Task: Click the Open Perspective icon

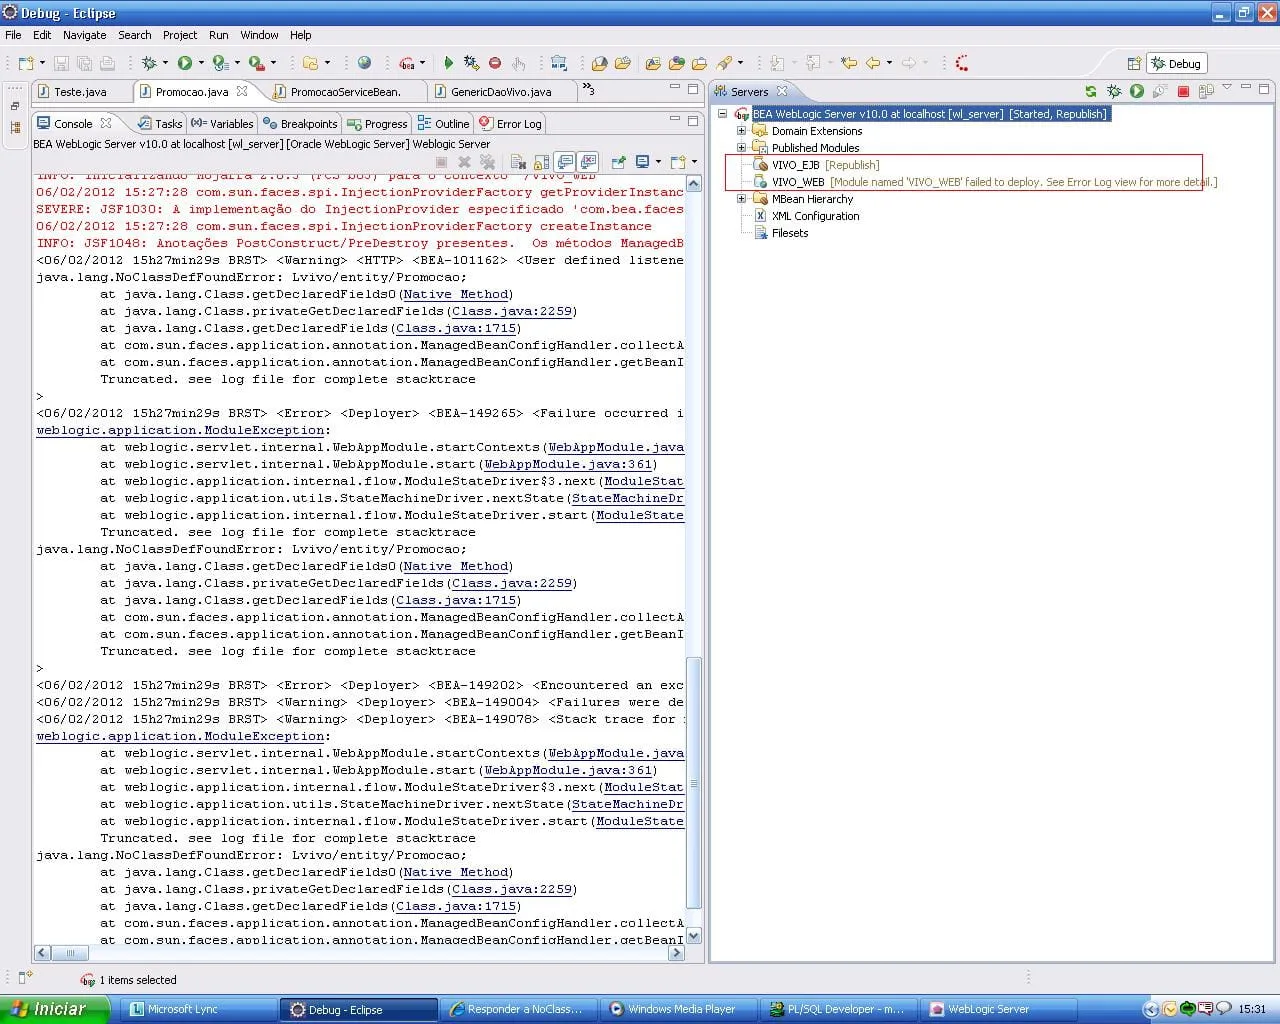Action: [1134, 63]
